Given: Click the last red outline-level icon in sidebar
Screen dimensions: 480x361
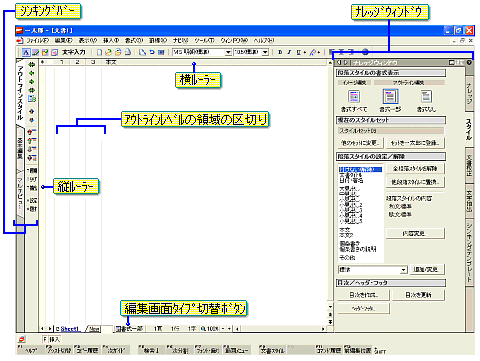Looking at the screenshot, I should [x=32, y=158].
